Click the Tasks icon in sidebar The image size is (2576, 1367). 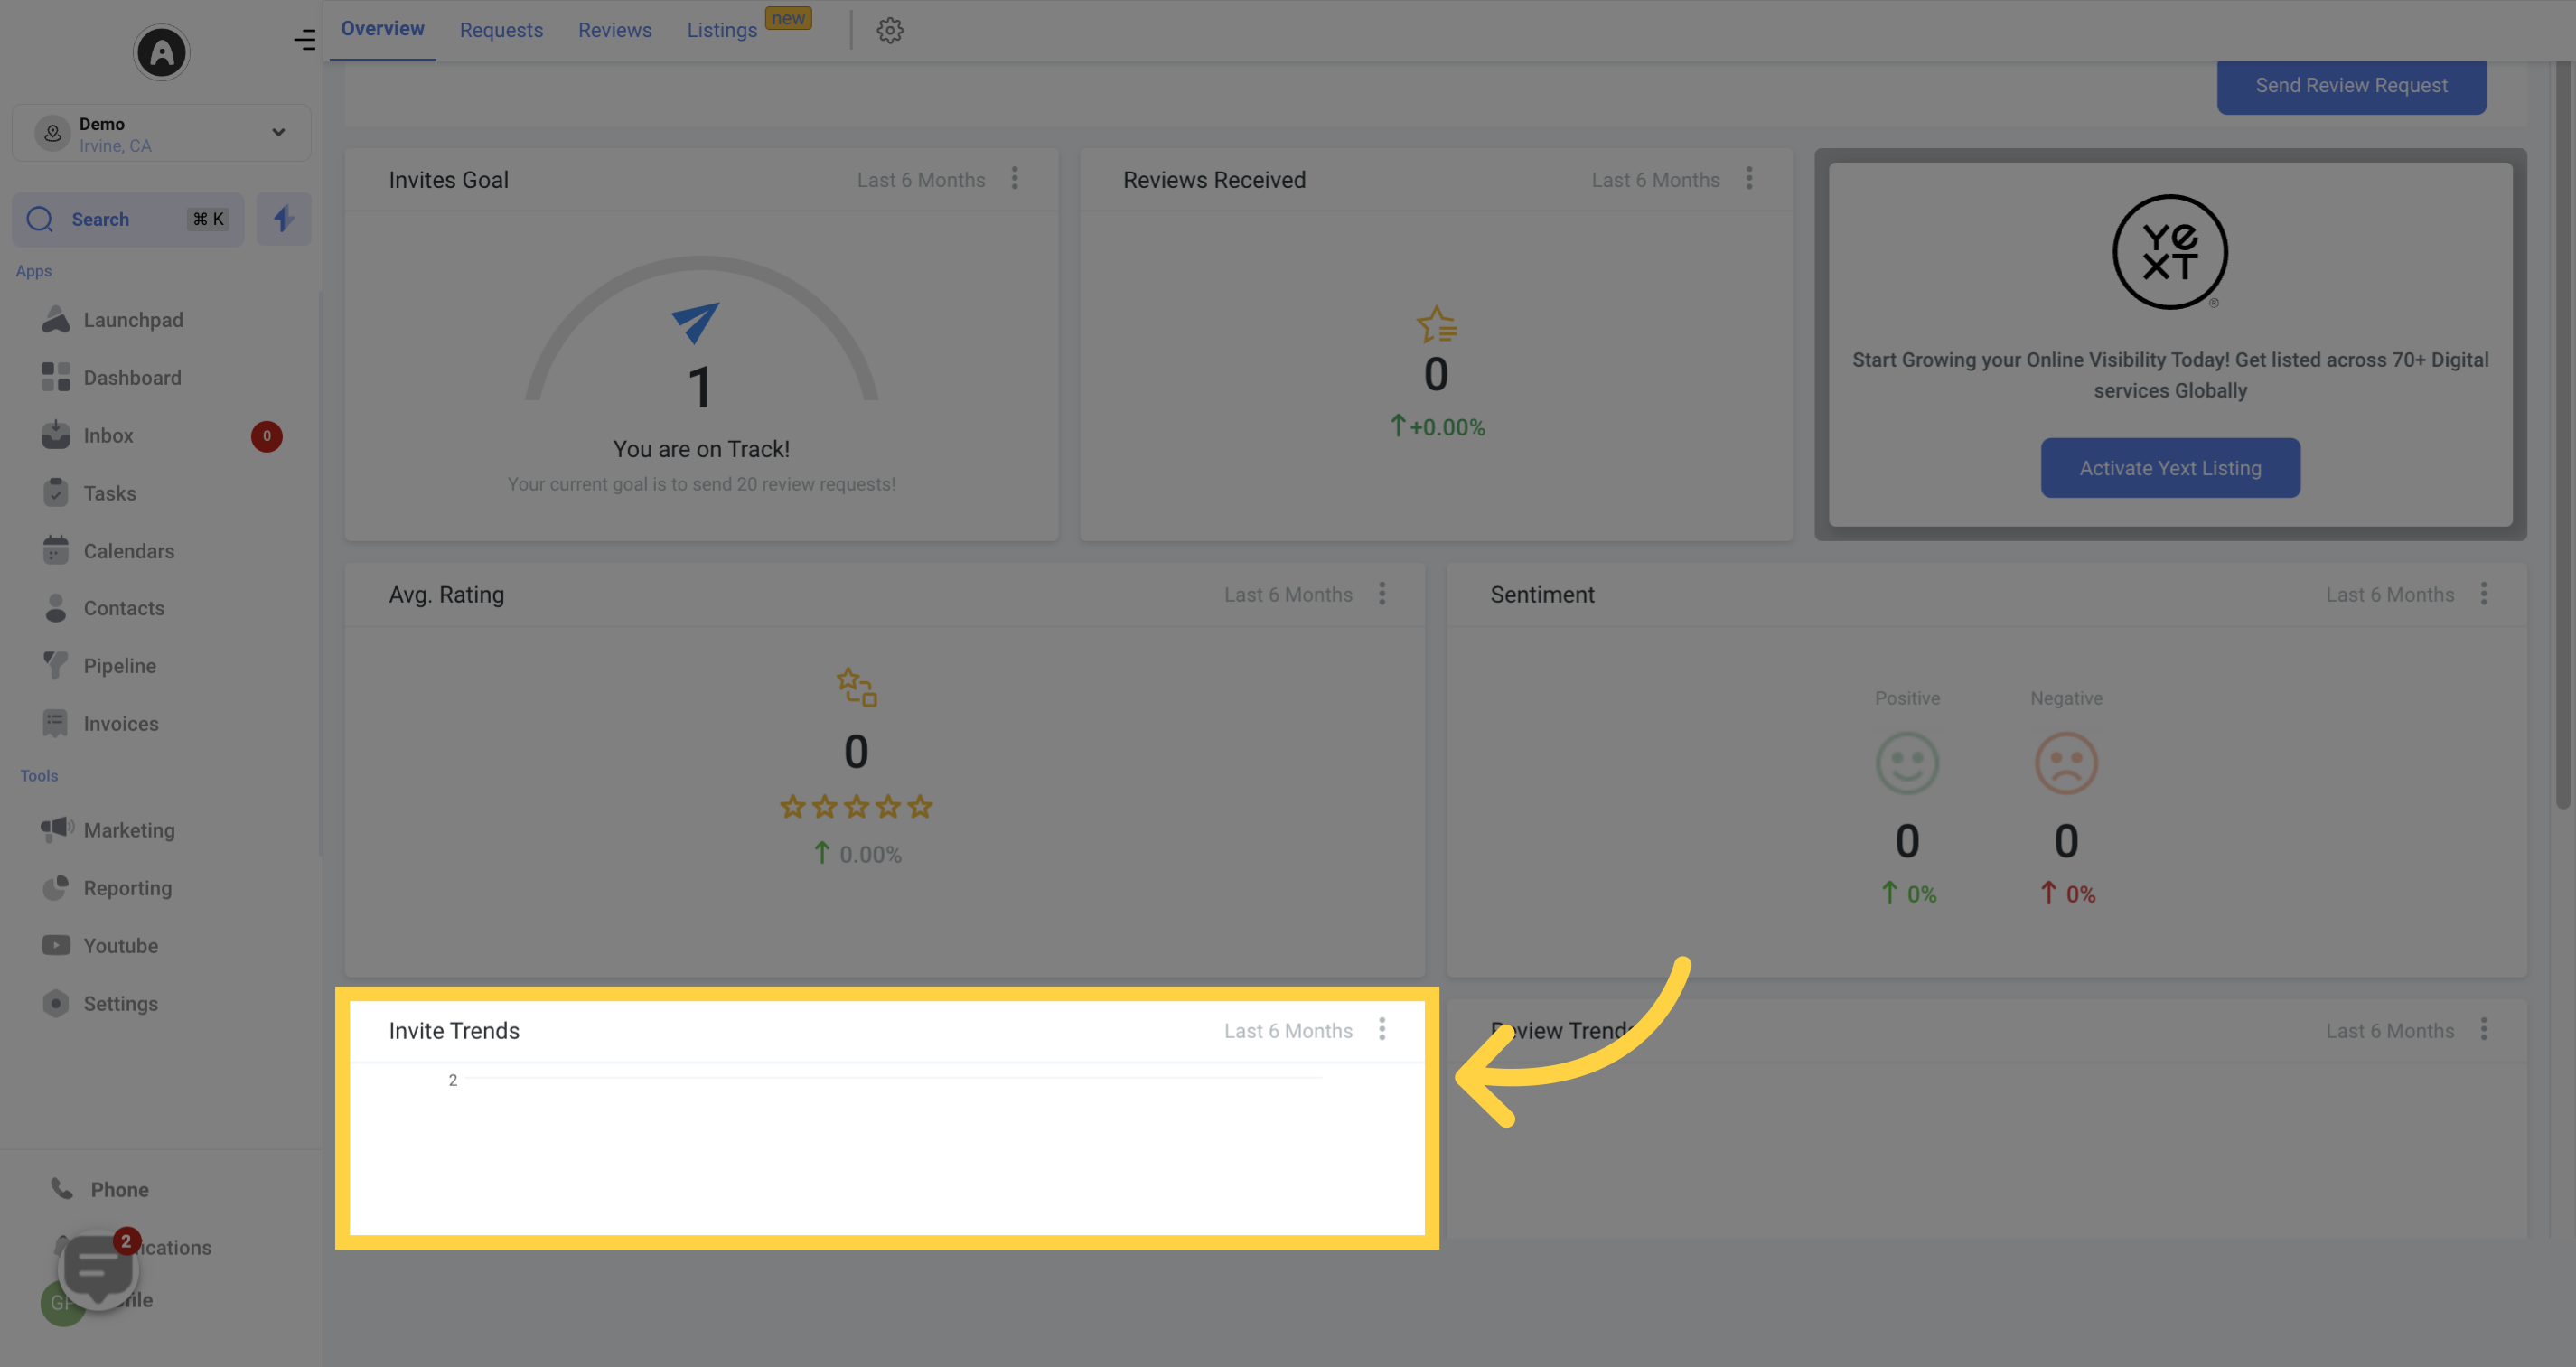tap(52, 492)
